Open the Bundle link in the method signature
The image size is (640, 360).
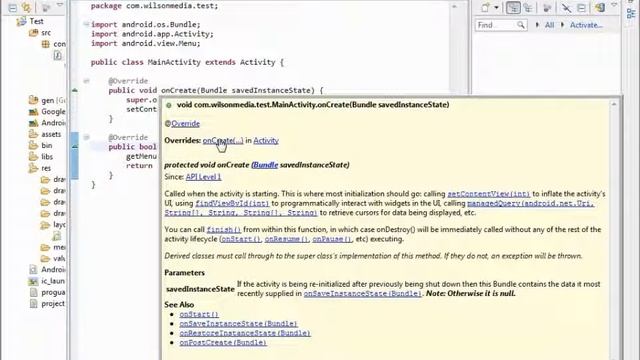[265, 165]
